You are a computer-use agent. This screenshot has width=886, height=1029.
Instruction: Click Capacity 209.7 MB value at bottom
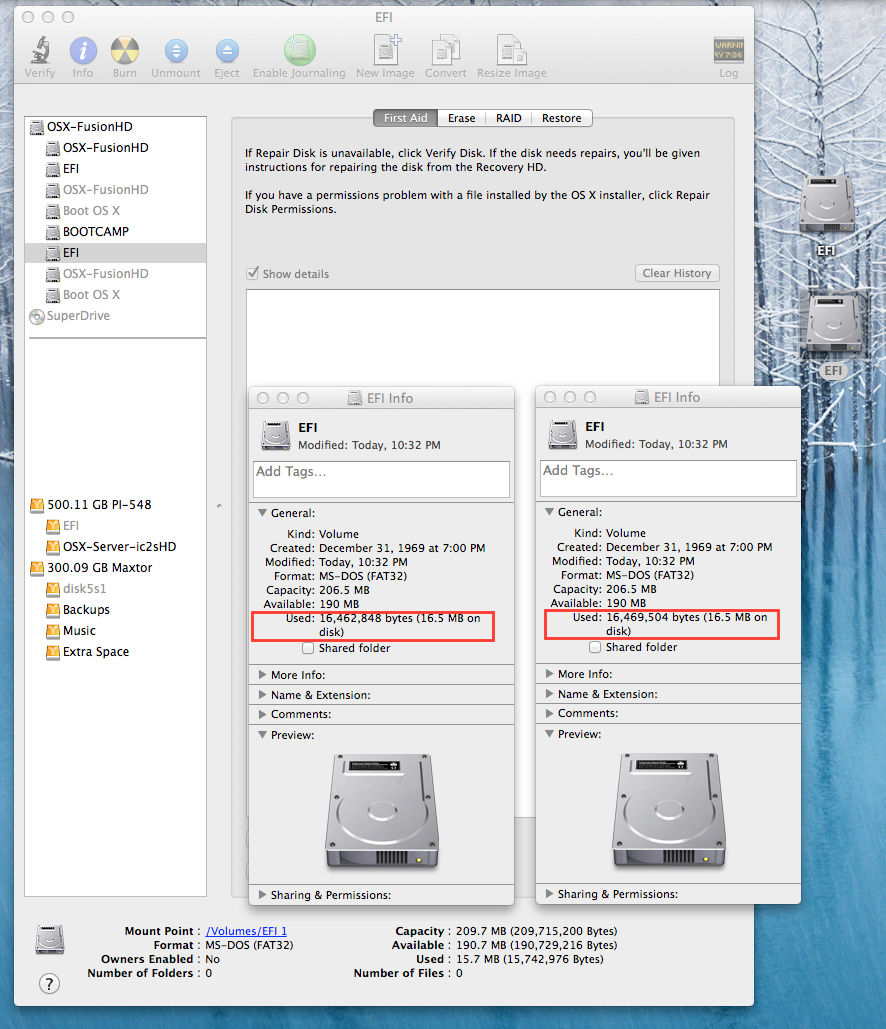coord(536,931)
